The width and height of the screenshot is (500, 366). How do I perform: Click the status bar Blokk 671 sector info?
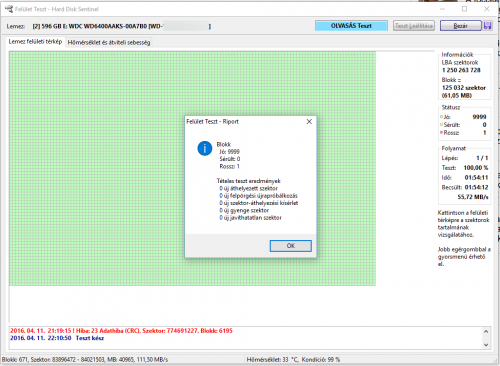click(85, 360)
